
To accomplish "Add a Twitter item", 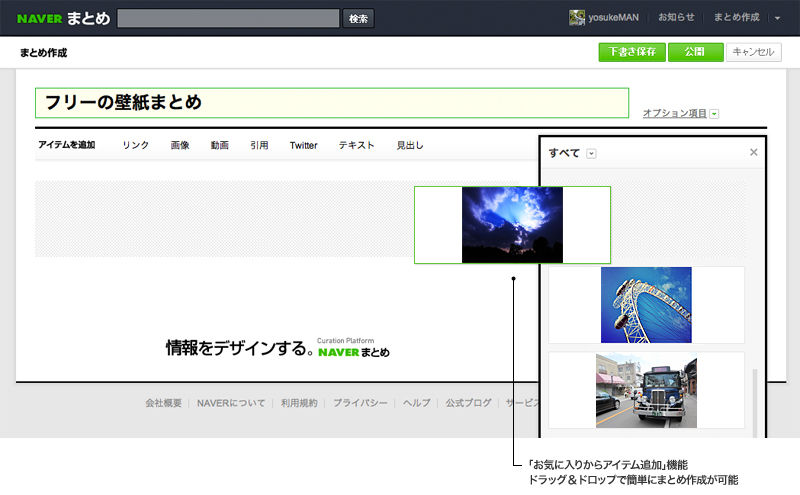I will (x=304, y=145).
